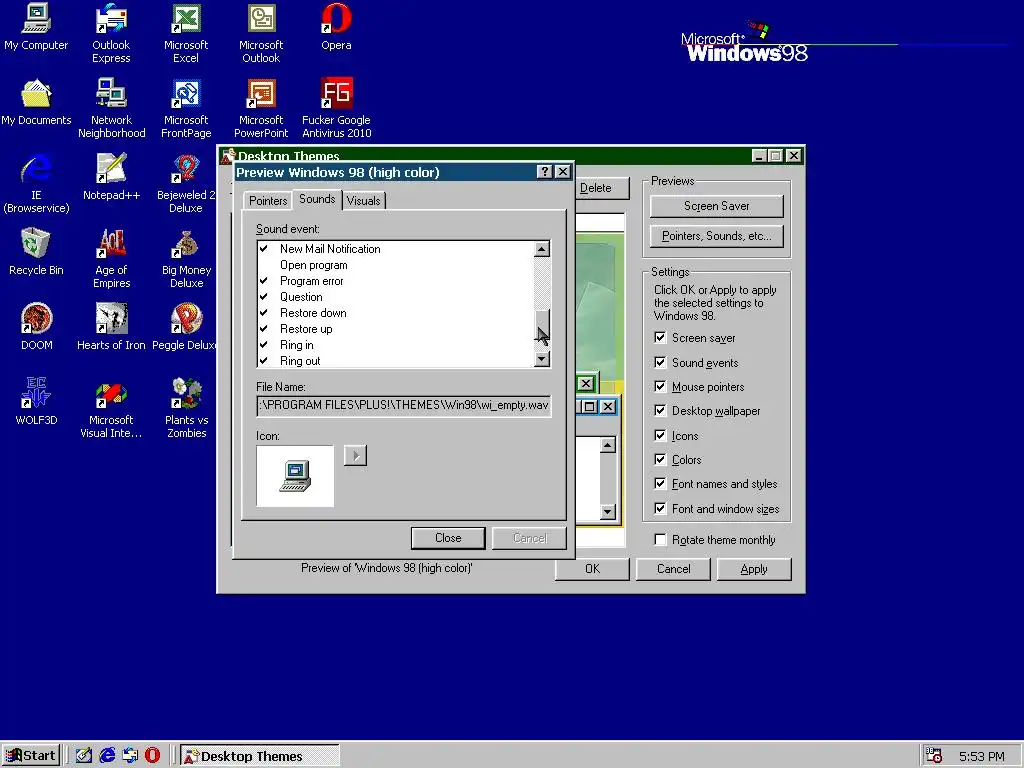The image size is (1024, 768).
Task: Select the Age of Empires shortcut
Action: point(112,259)
